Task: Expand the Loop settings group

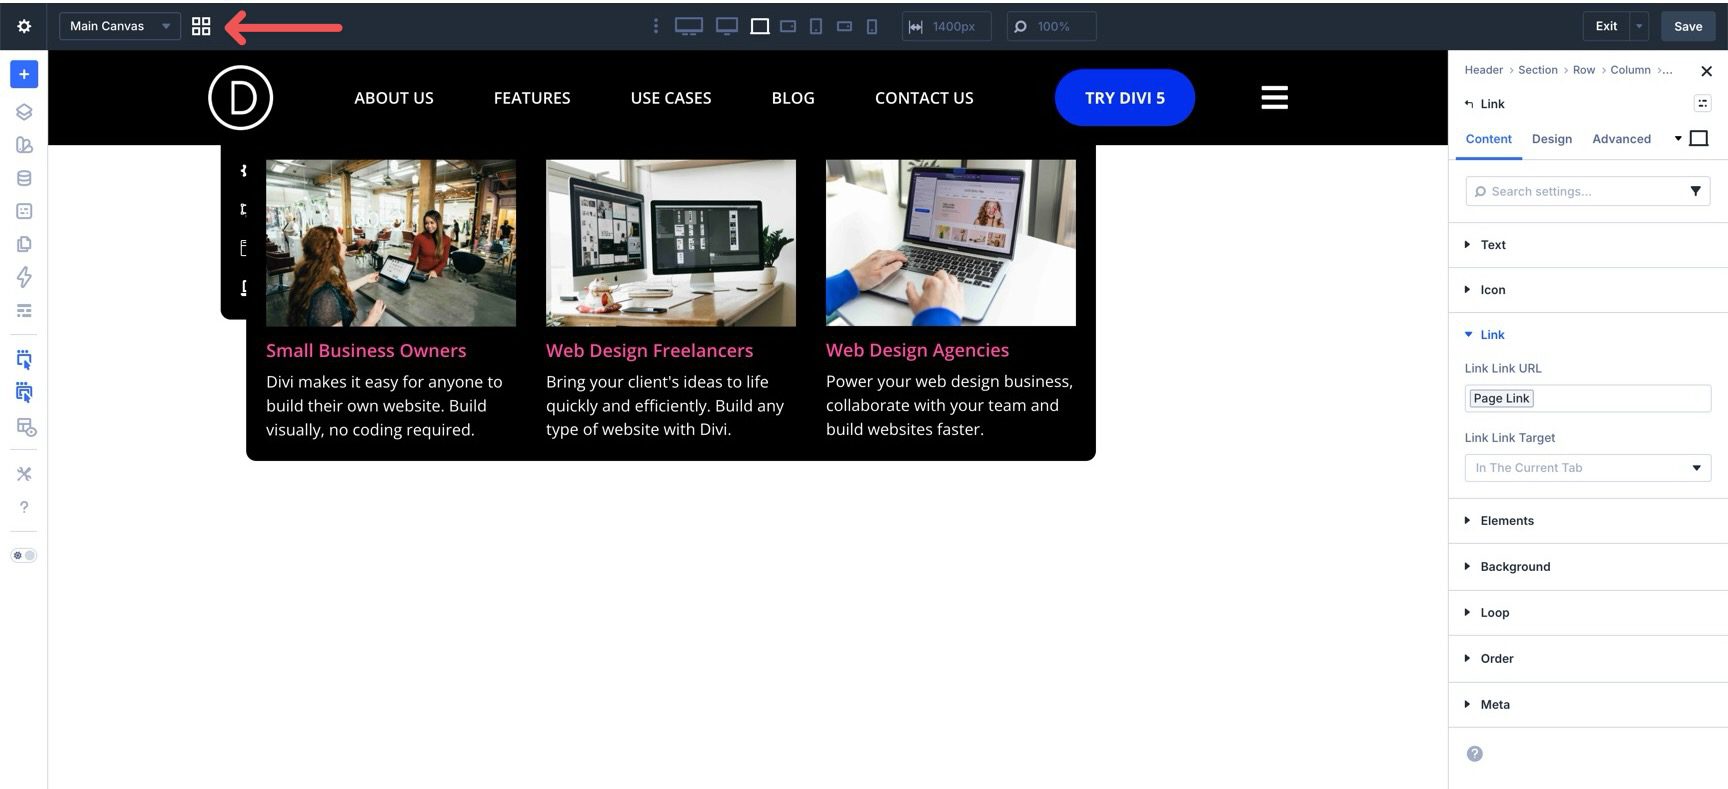Action: click(x=1588, y=613)
